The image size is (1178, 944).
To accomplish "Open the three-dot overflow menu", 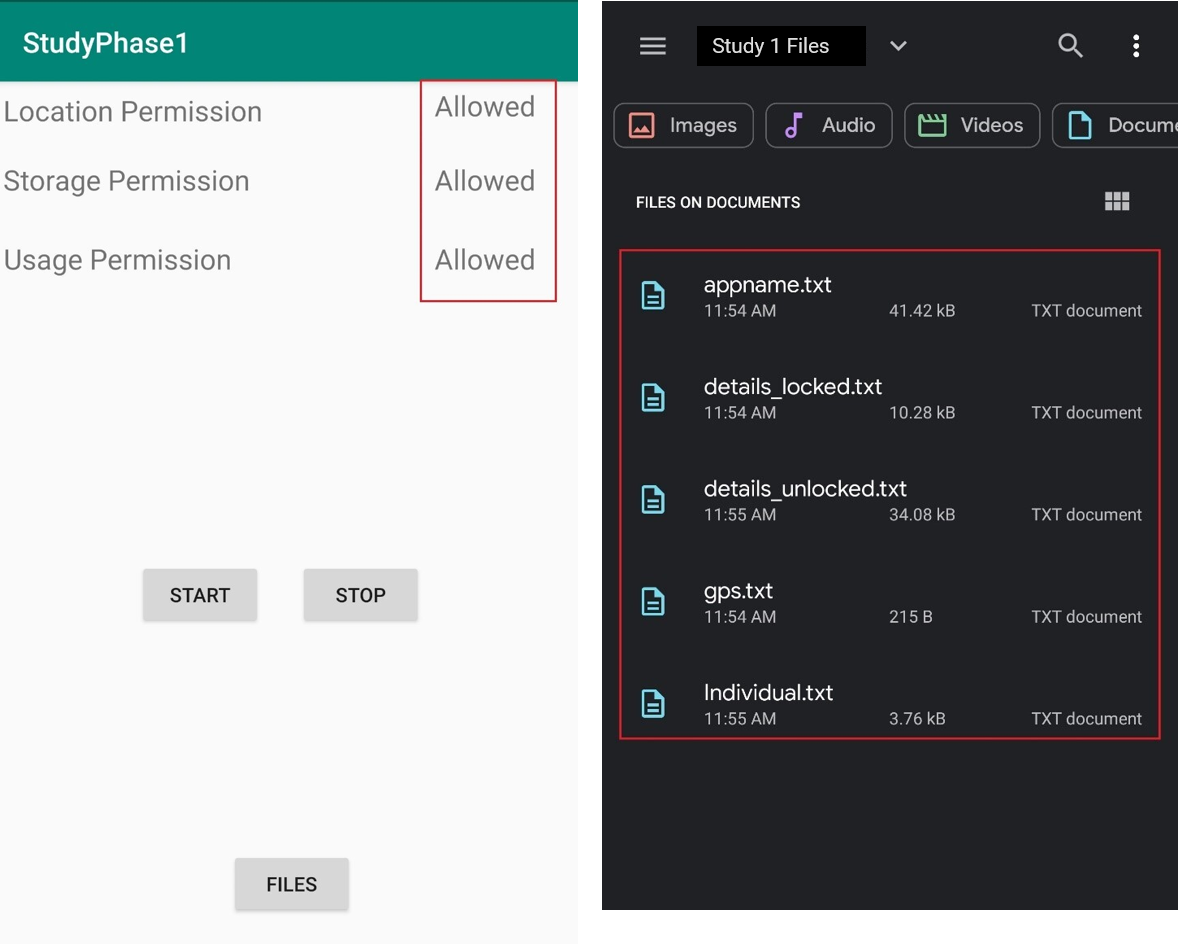I will (1136, 46).
